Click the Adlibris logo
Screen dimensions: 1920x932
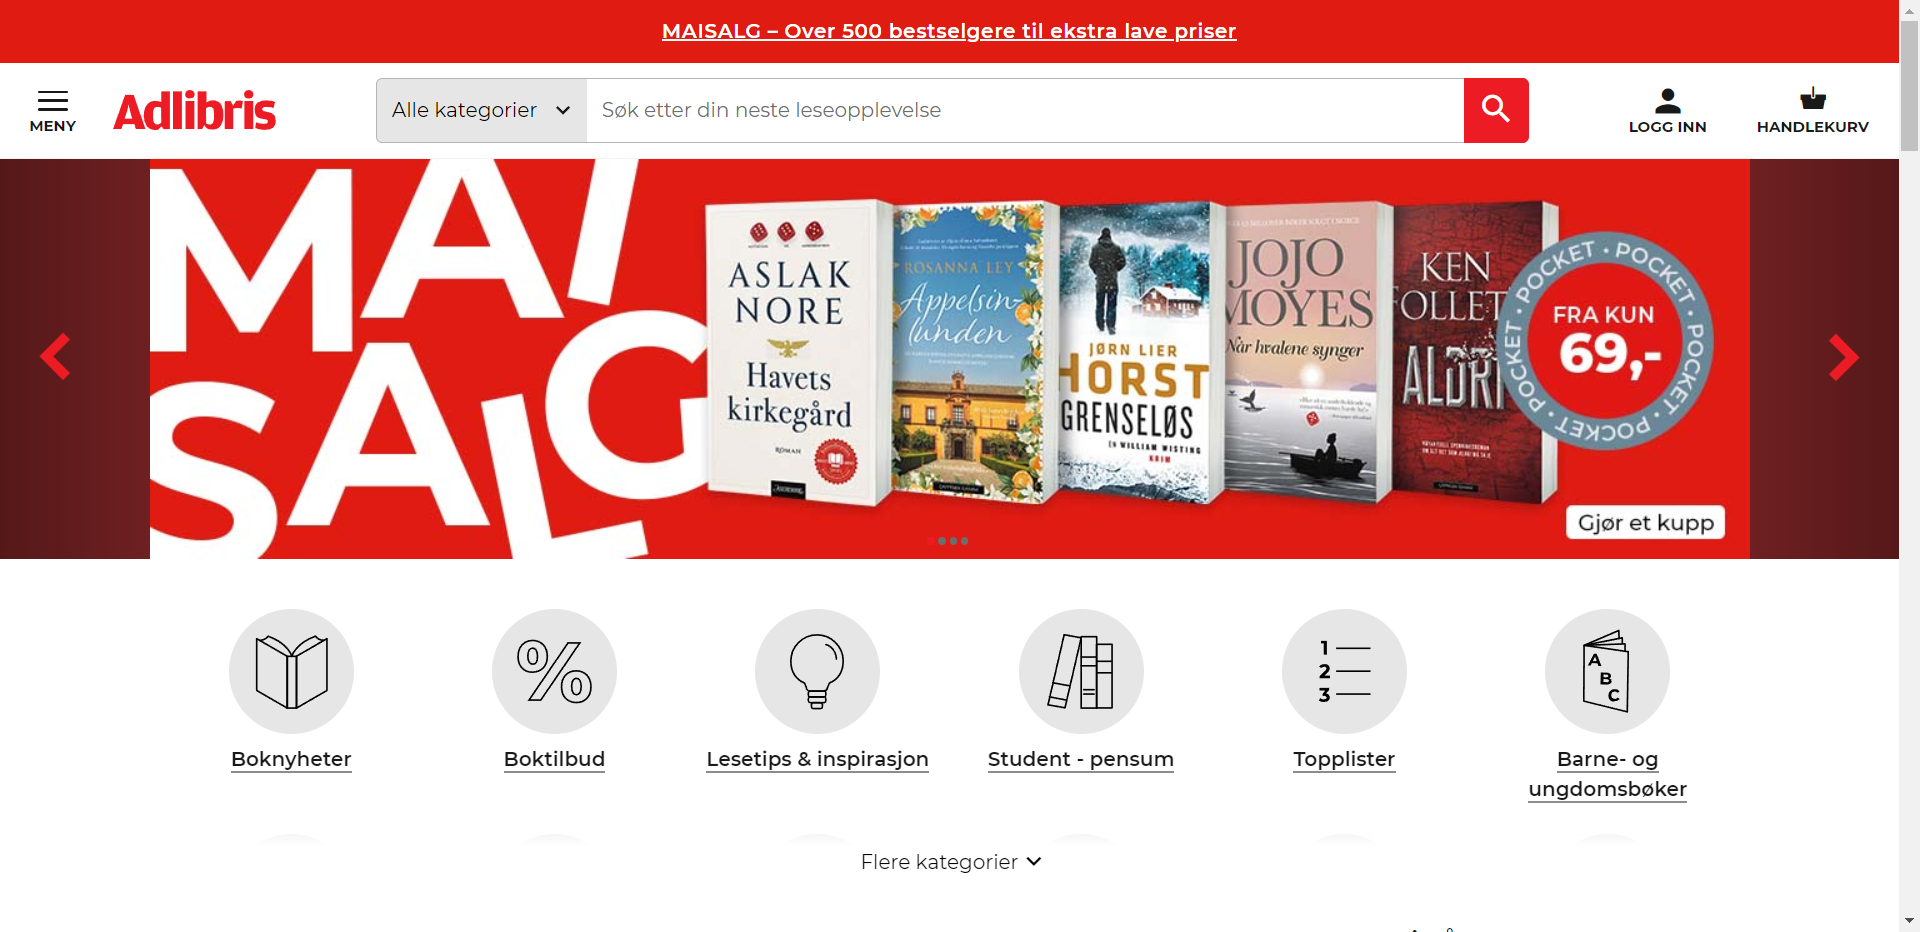click(x=195, y=111)
